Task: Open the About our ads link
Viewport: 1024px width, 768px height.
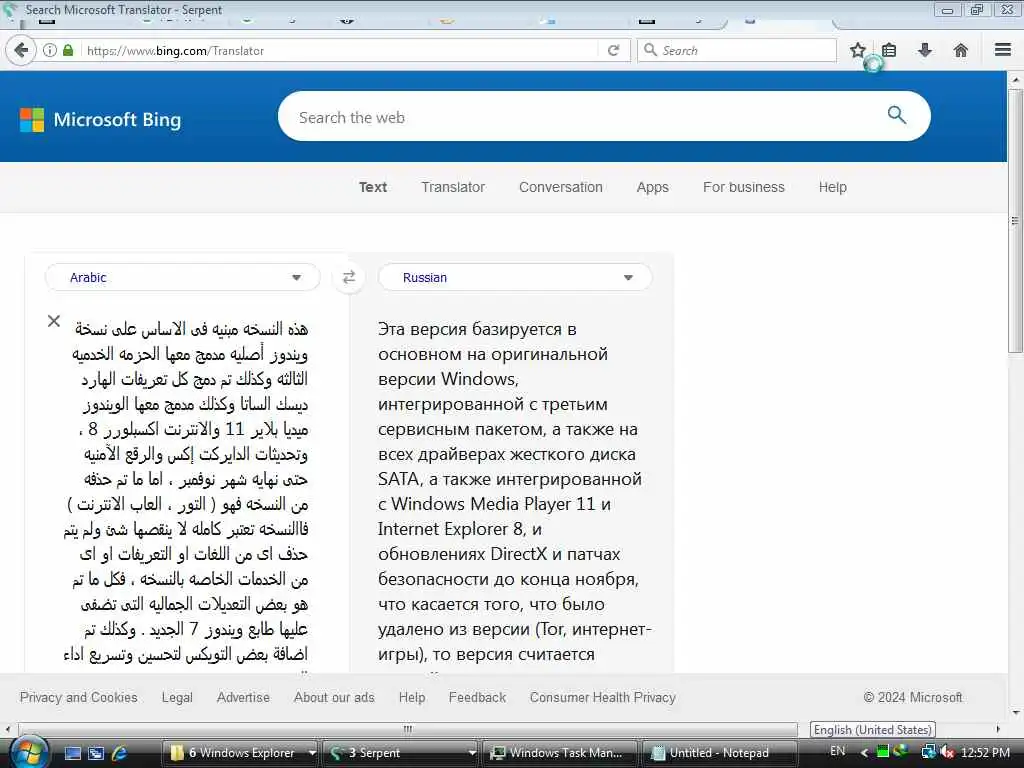Action: pos(334,697)
